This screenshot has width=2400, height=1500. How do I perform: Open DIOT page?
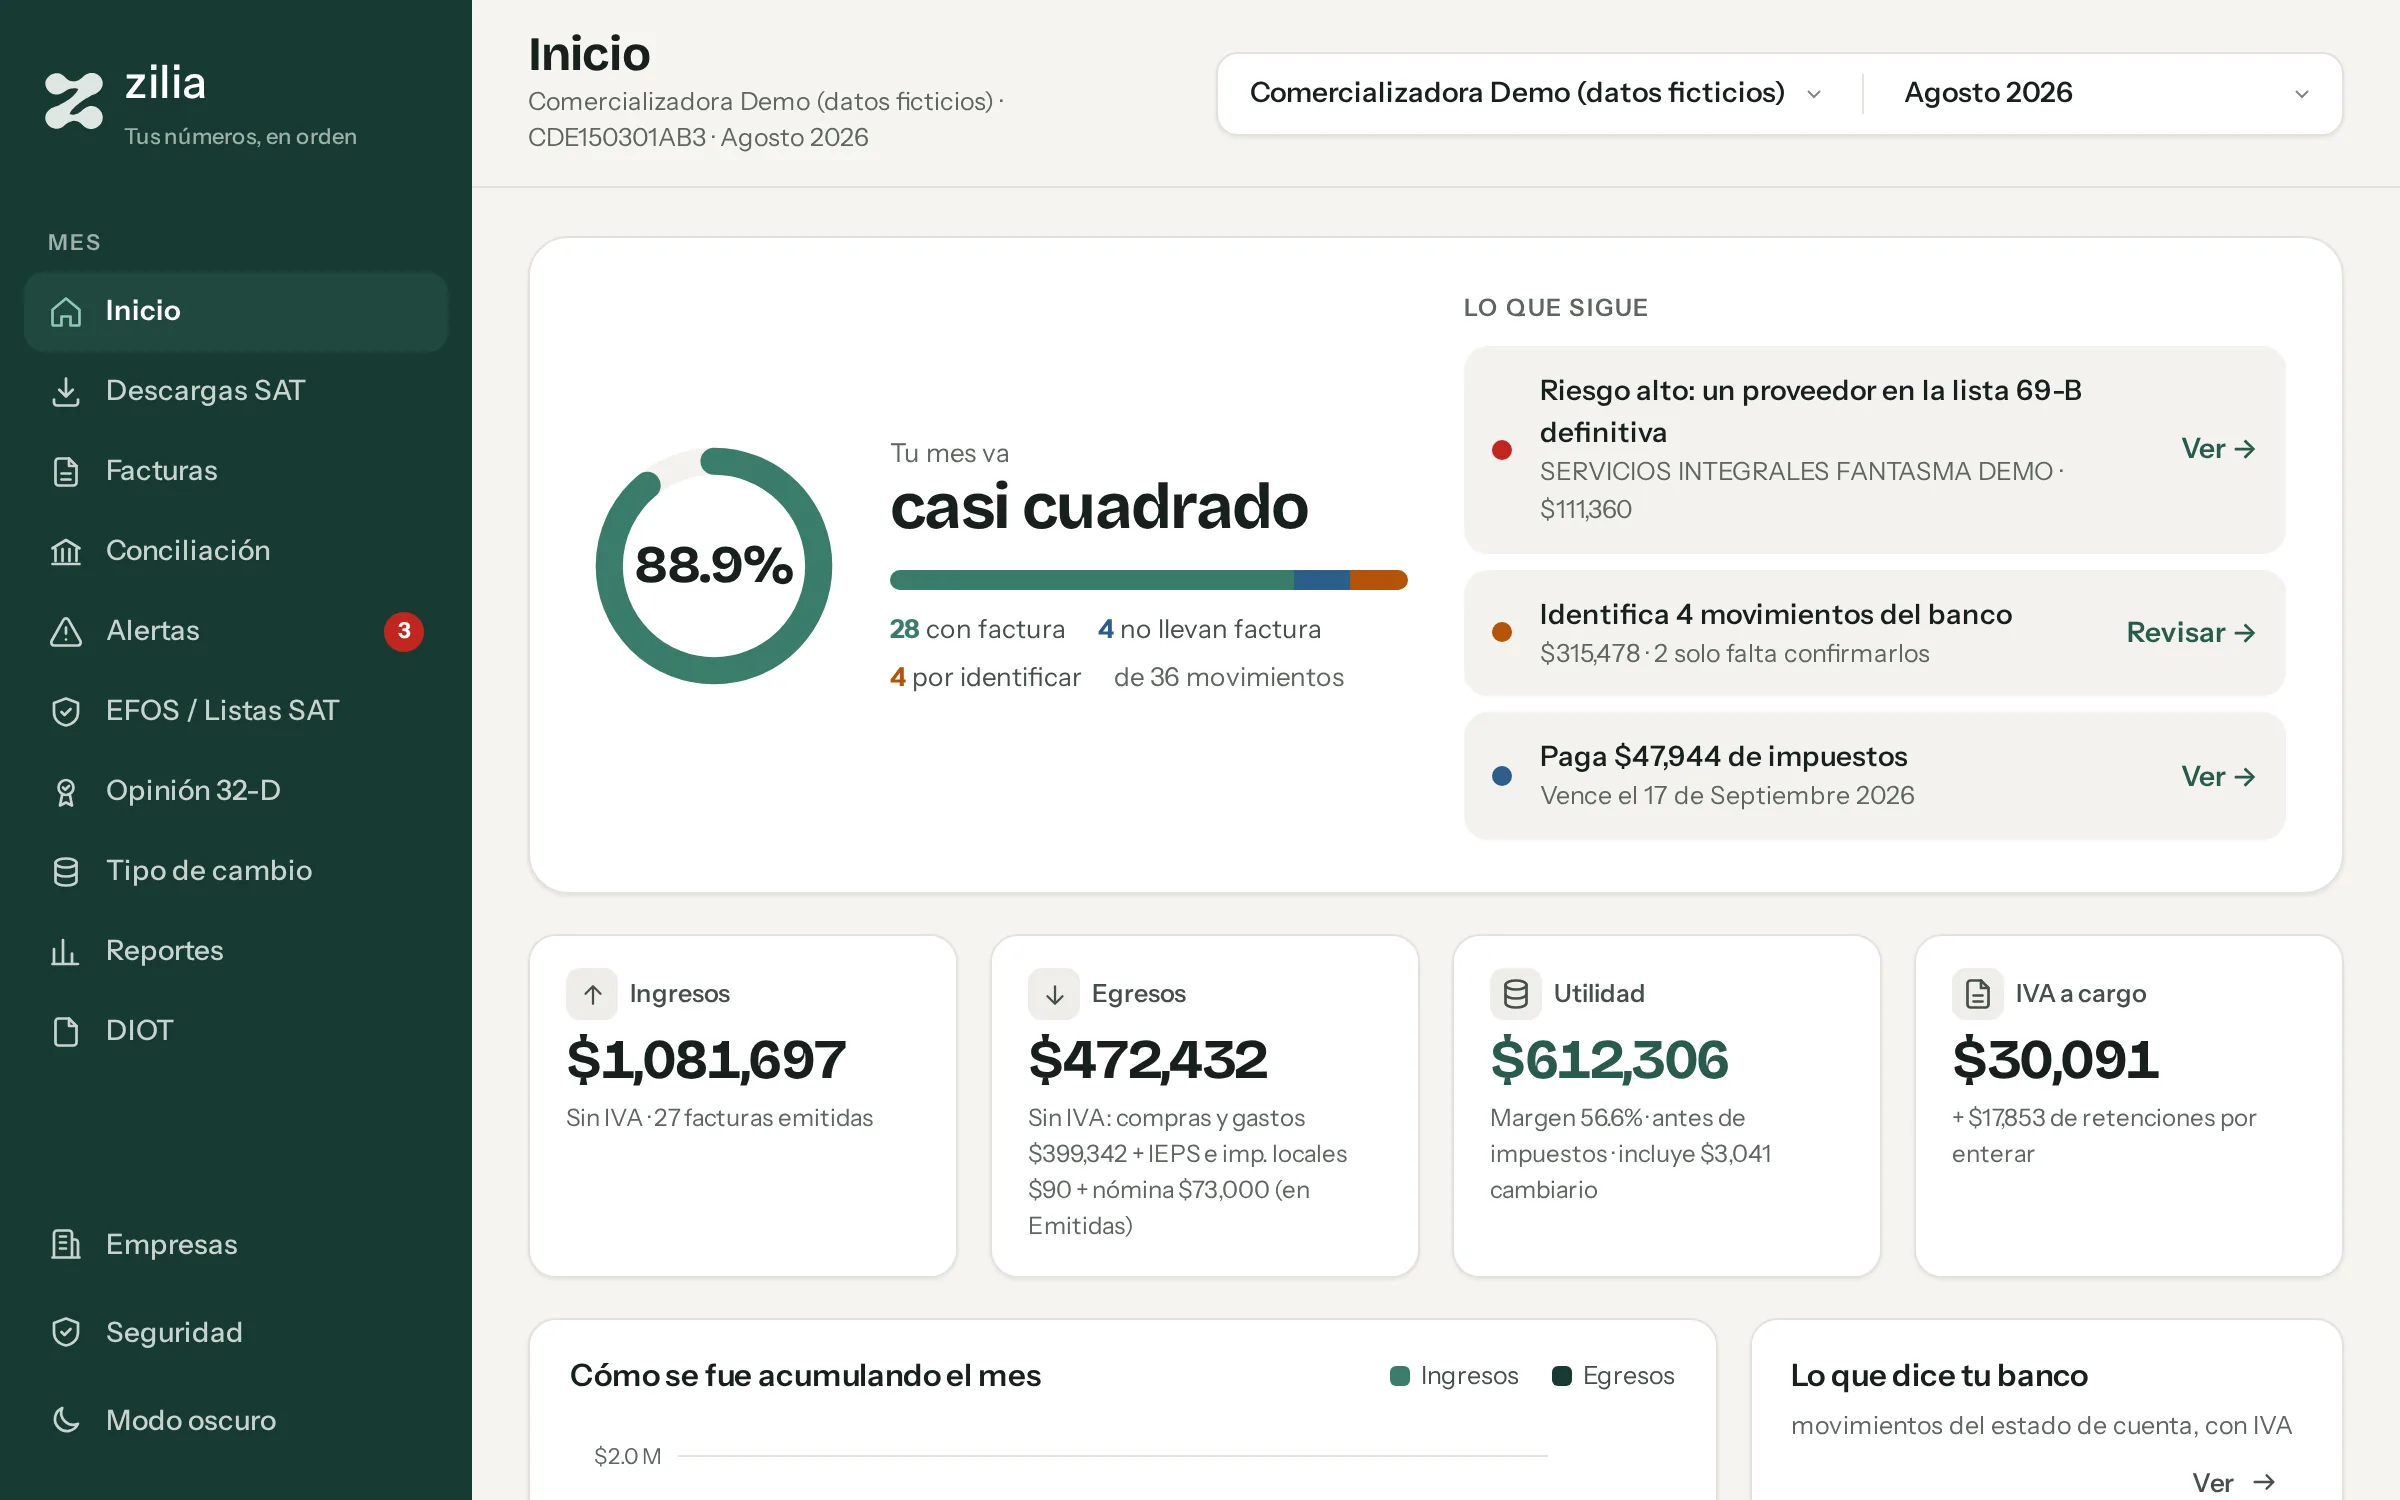click(236, 1031)
